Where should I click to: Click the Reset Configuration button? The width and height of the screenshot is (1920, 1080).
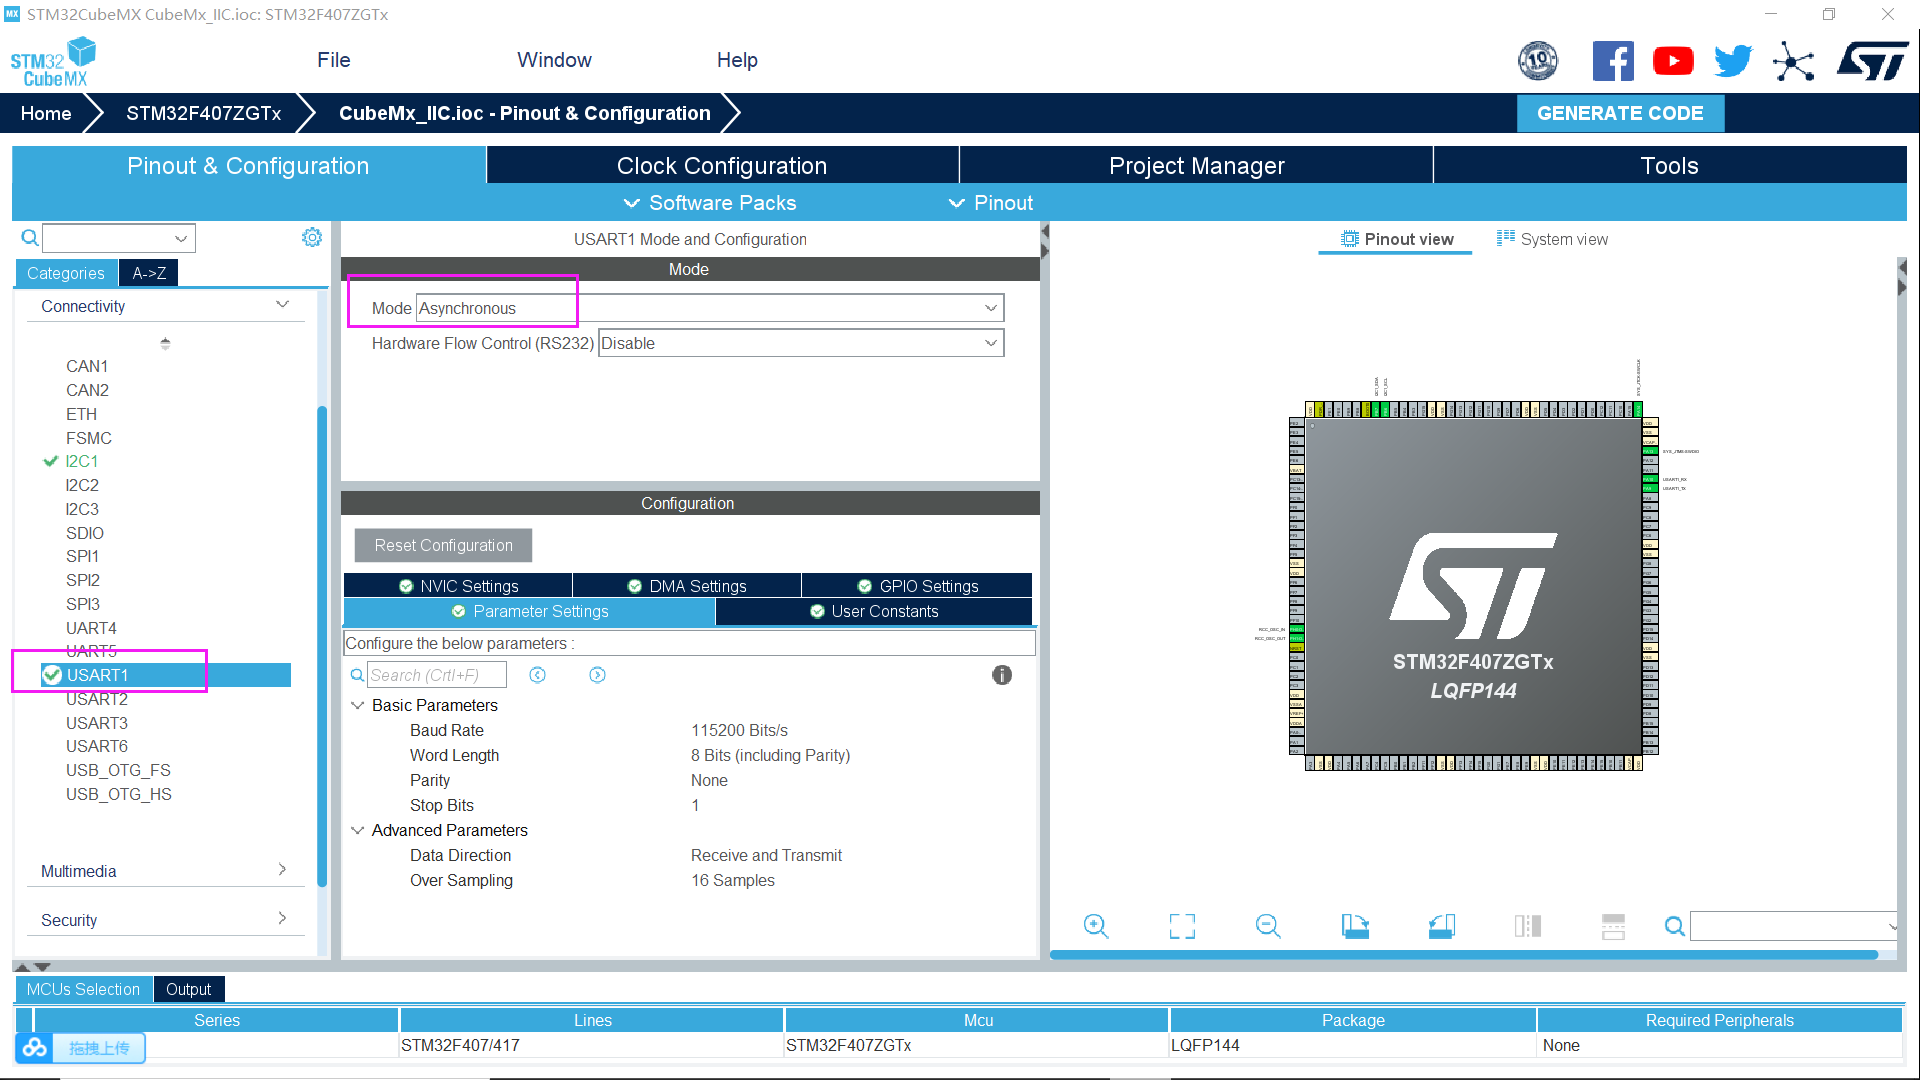442,545
